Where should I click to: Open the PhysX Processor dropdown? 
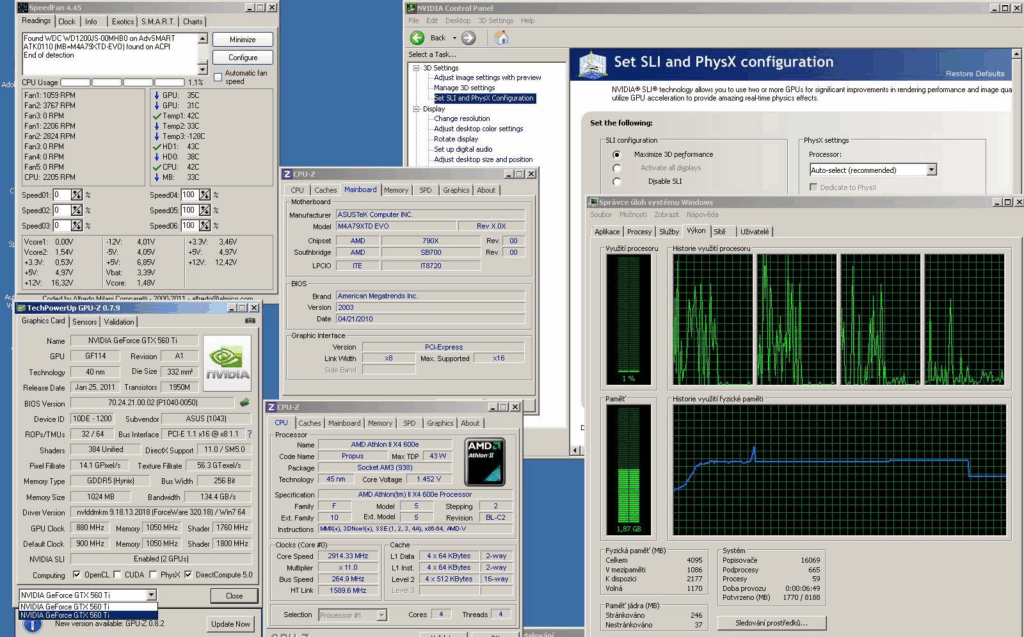coord(931,170)
